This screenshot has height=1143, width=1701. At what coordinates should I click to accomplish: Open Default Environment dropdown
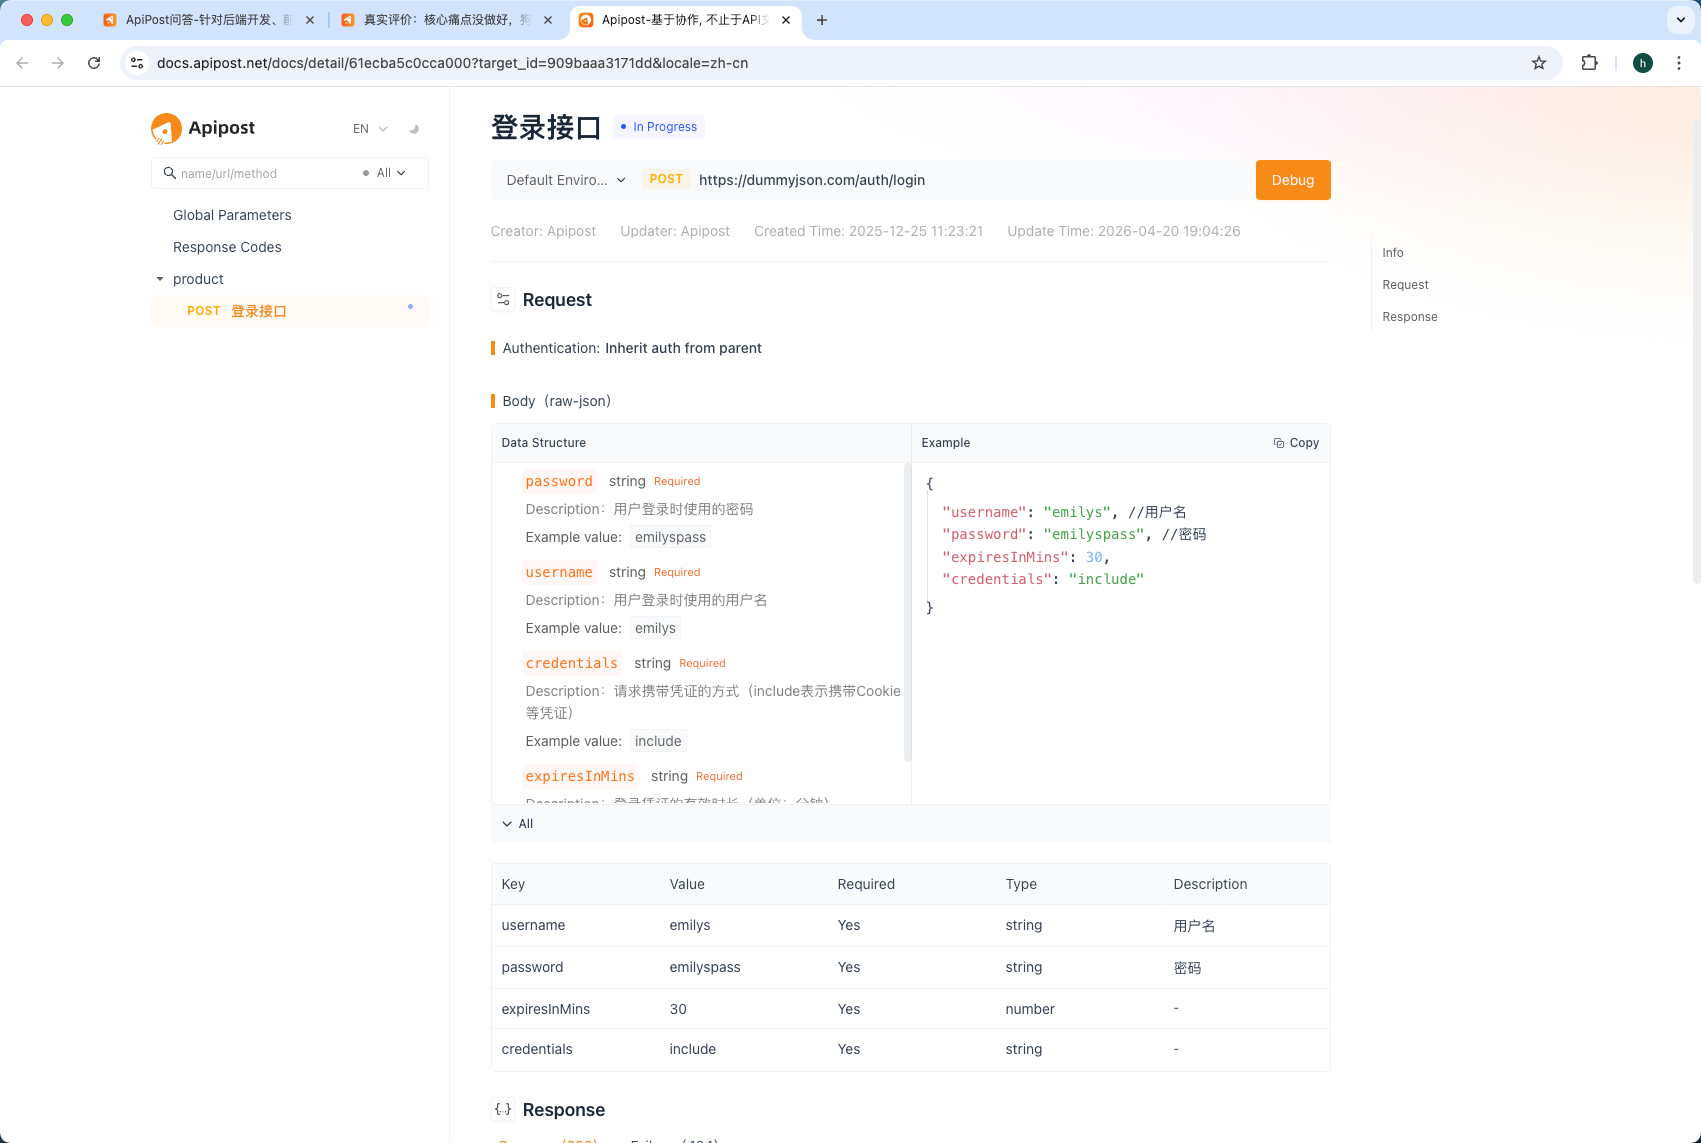click(565, 180)
